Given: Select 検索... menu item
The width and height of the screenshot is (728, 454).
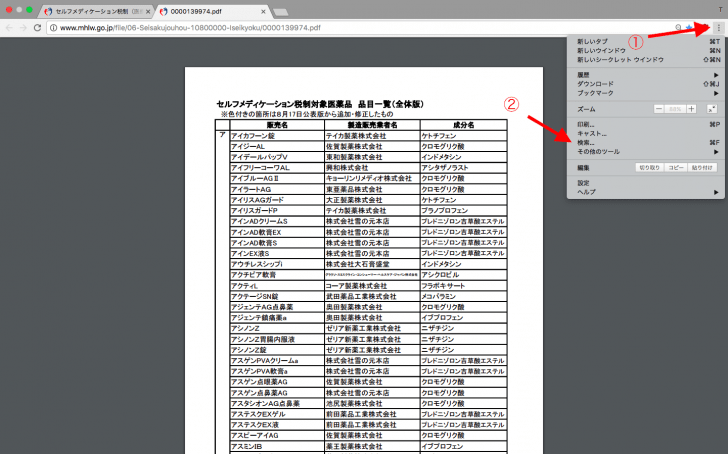Looking at the screenshot, I should coord(645,143).
